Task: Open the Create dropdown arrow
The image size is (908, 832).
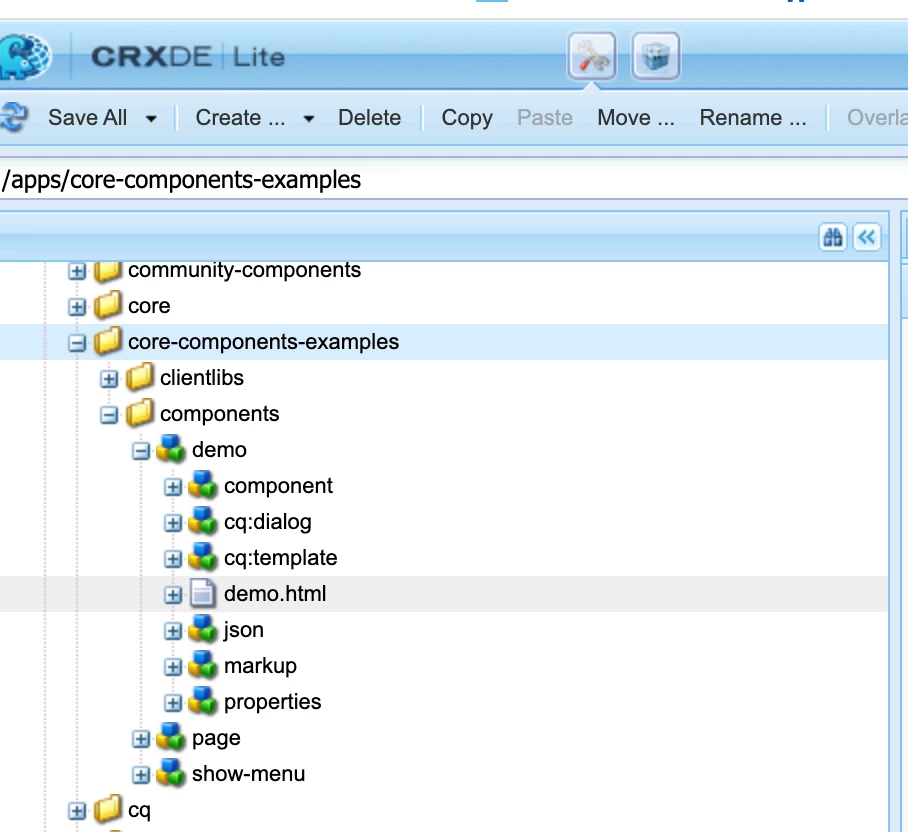Action: 309,119
